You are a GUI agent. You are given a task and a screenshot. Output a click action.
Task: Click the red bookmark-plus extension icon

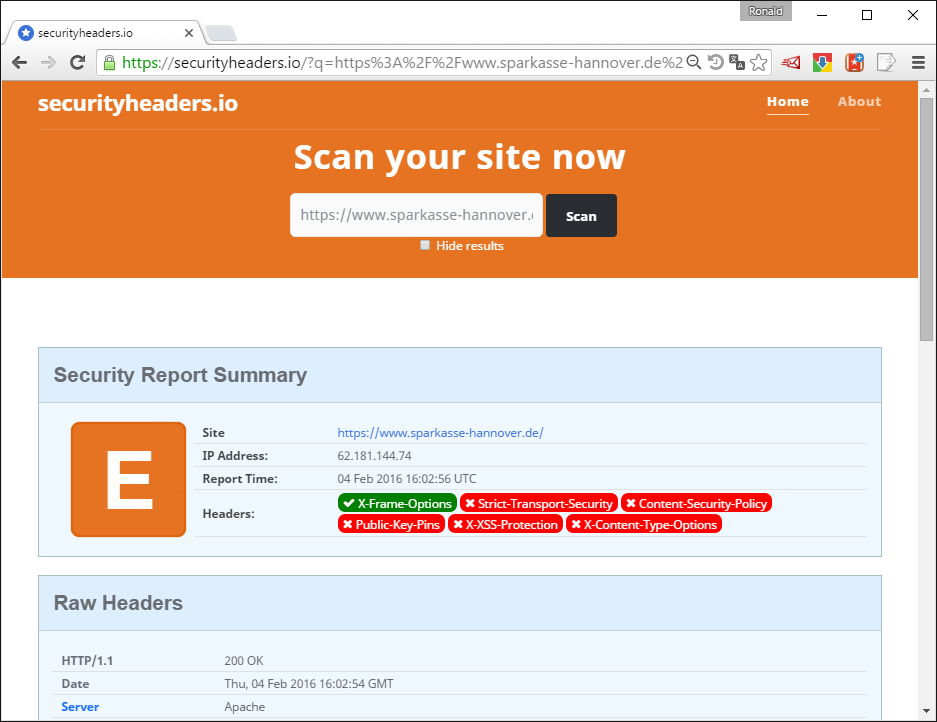point(855,62)
